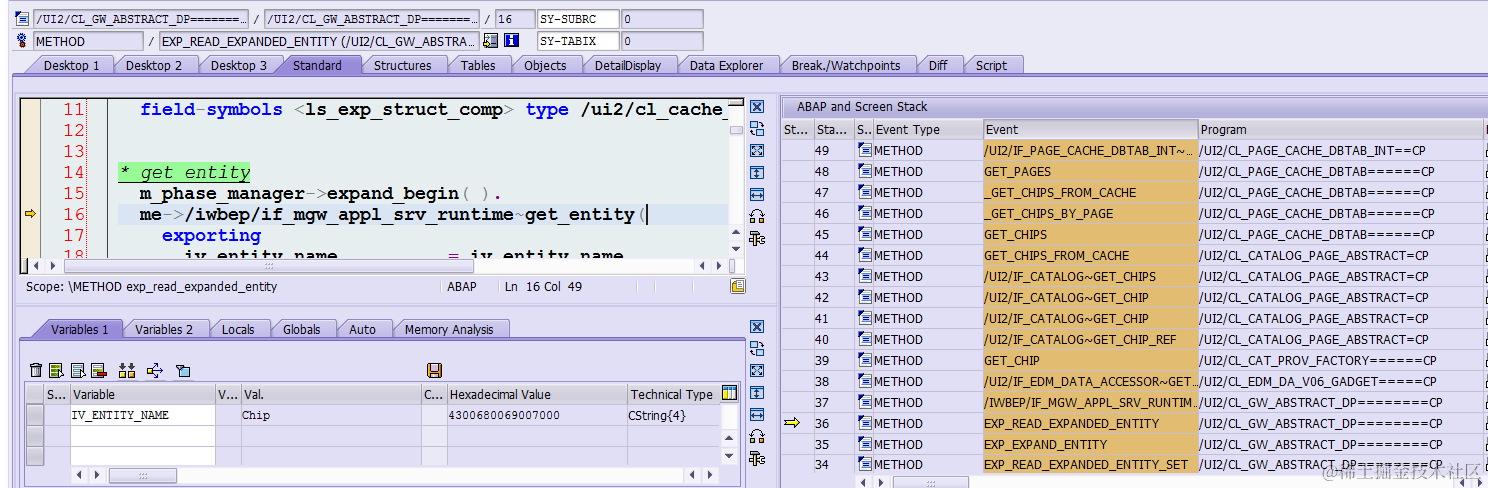This screenshot has height=488, width=1488.
Task: Open the Script tab
Action: coord(991,65)
